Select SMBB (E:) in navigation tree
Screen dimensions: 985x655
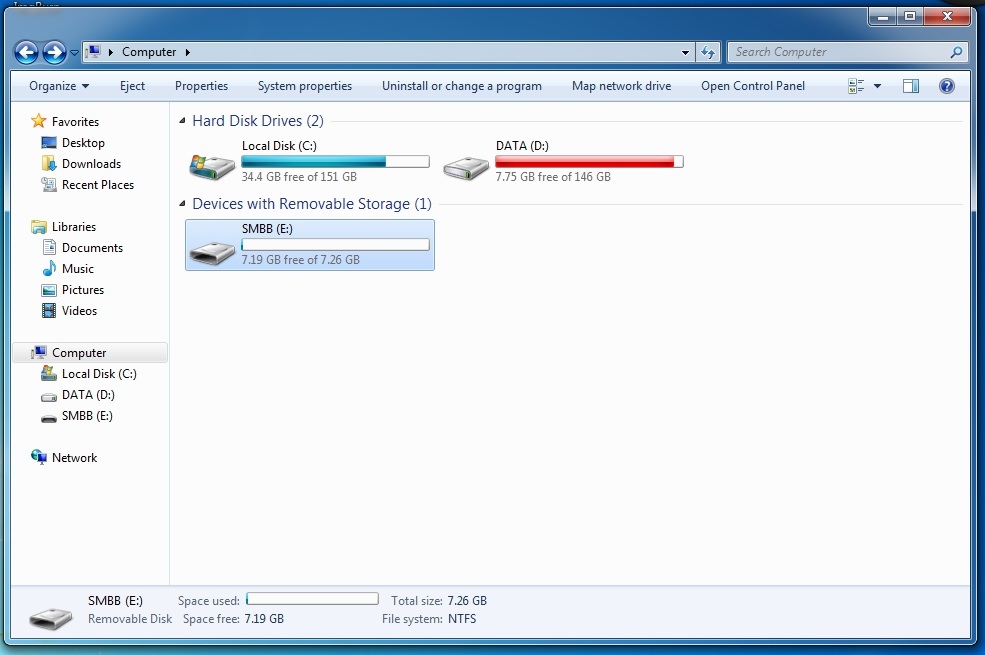pos(87,416)
